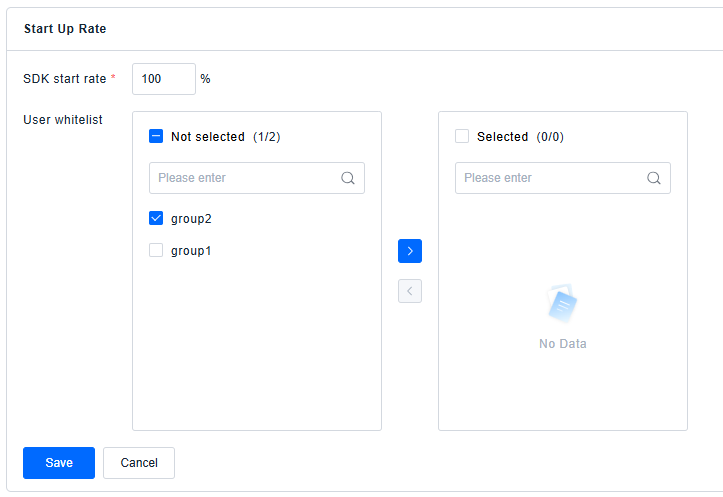Click the User whitelist label

[63, 120]
